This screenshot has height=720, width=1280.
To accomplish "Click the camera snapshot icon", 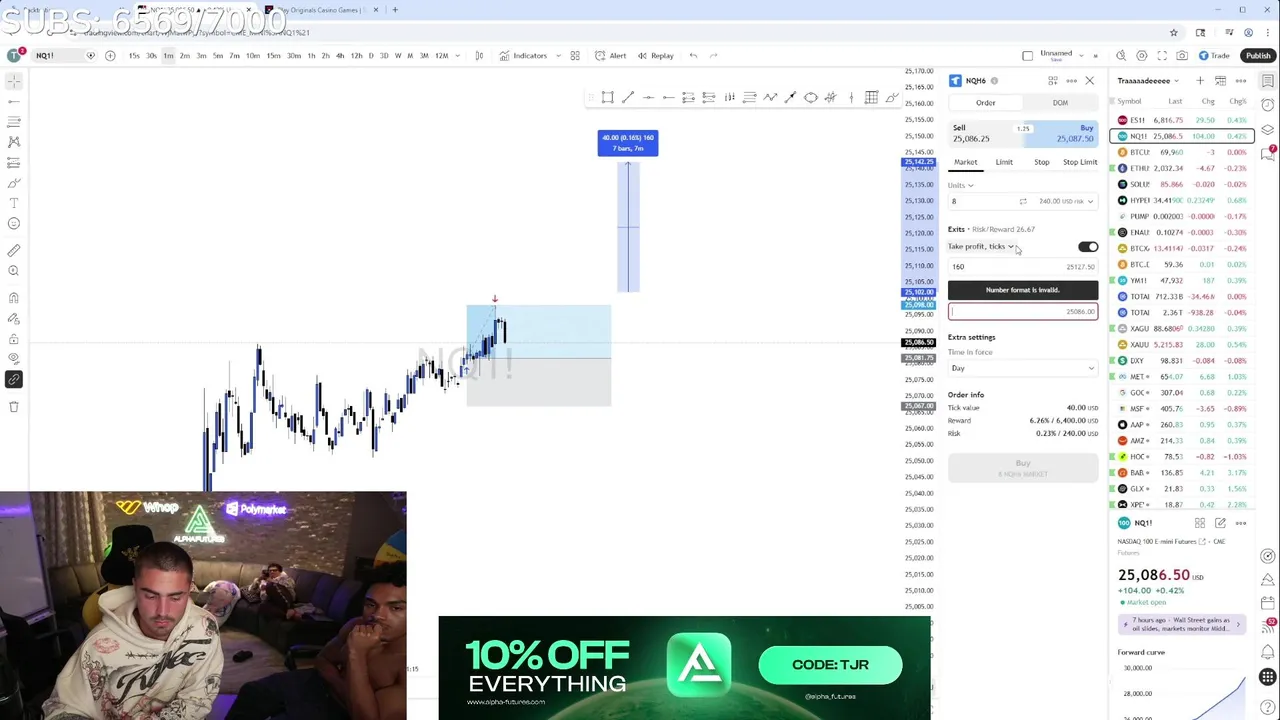I will click(x=1182, y=56).
